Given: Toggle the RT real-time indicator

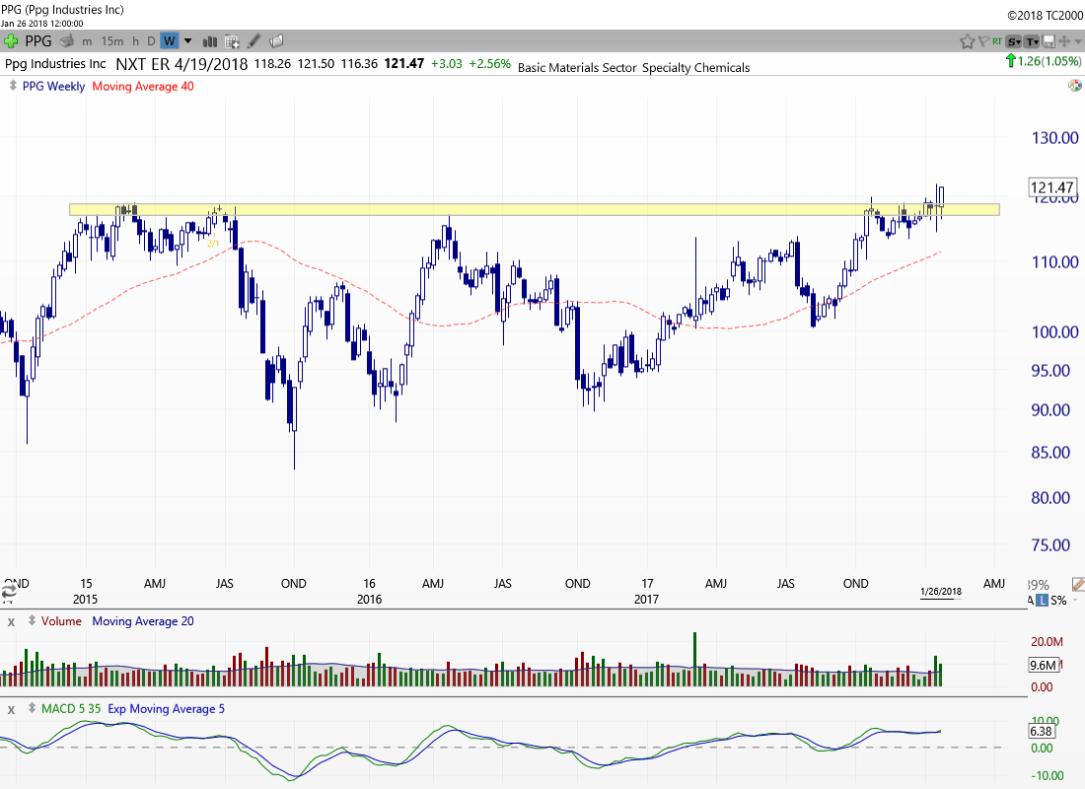Looking at the screenshot, I should [x=997, y=41].
